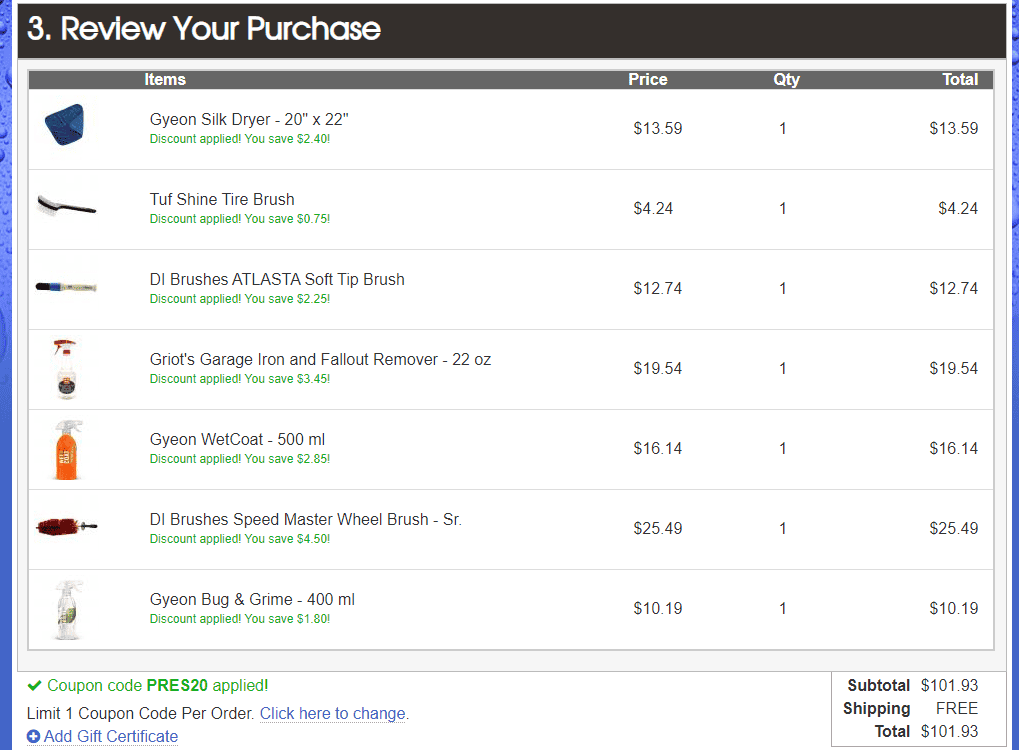Click the Tuf Shine Tire Brush item name
This screenshot has height=750, width=1019.
tap(222, 200)
